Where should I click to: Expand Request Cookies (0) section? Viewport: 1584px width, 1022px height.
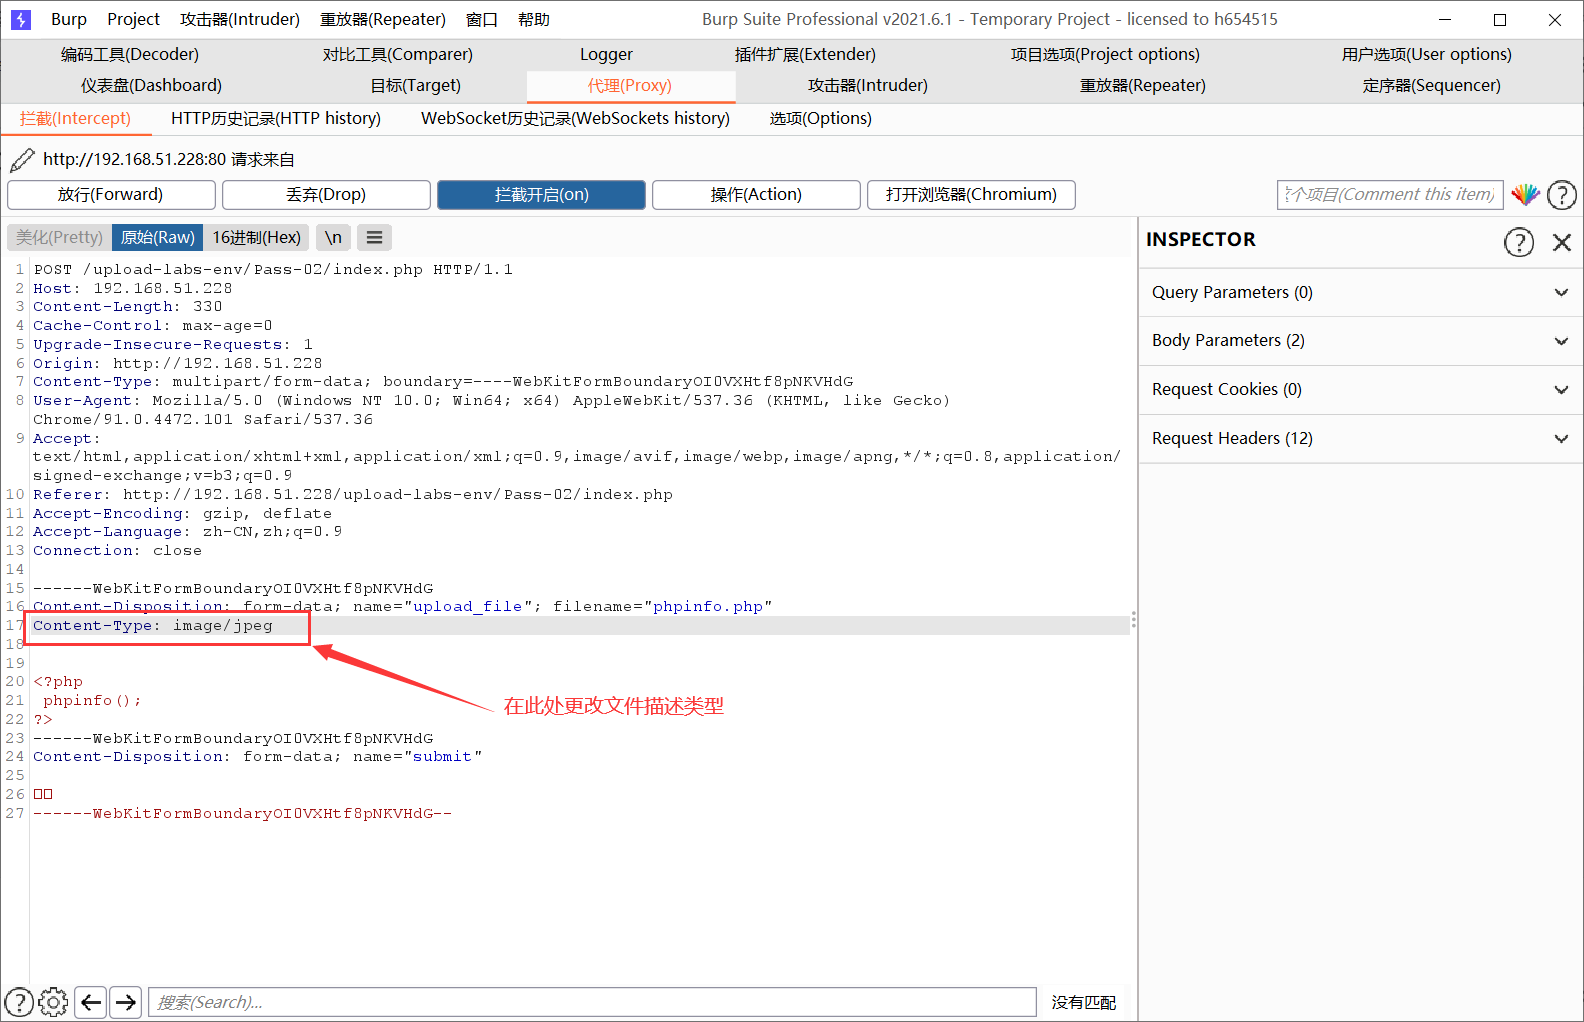tap(1361, 389)
